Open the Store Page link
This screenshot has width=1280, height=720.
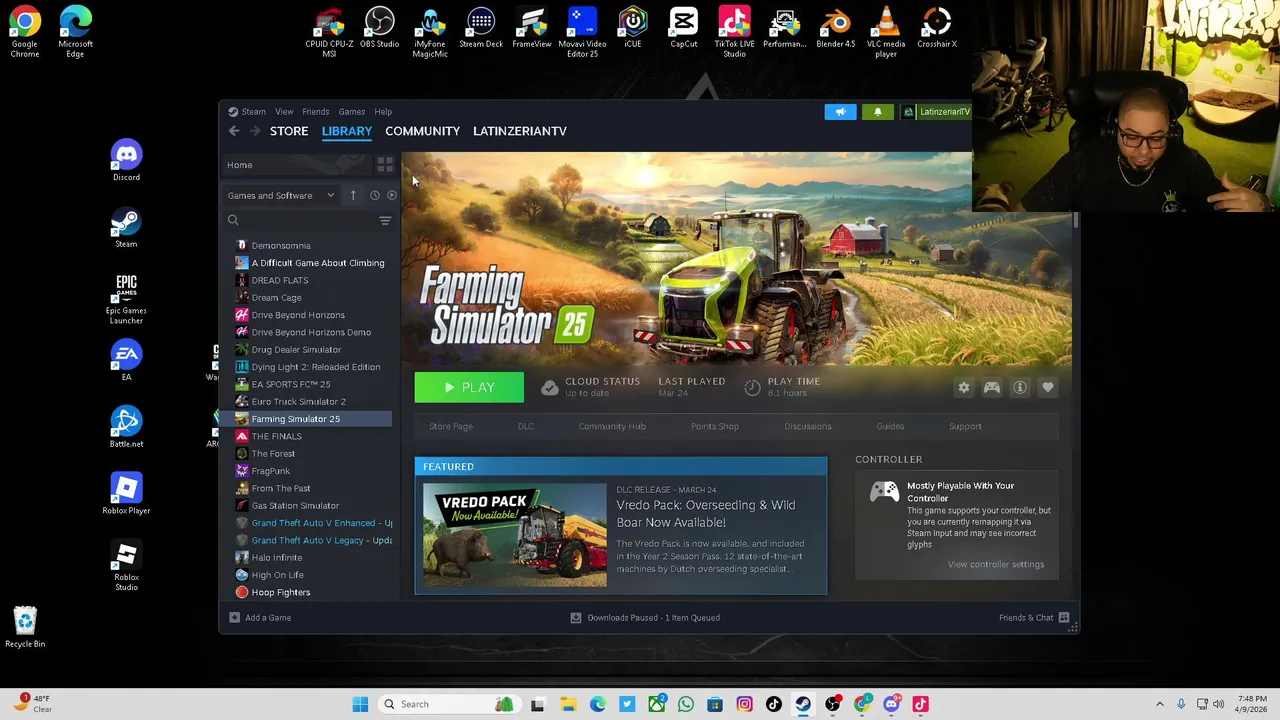[451, 427]
